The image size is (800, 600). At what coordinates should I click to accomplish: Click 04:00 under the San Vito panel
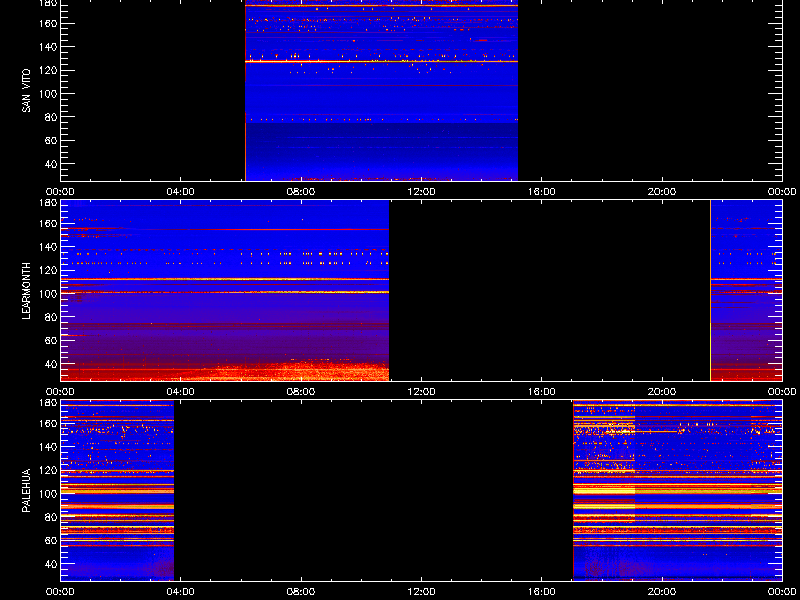[181, 192]
